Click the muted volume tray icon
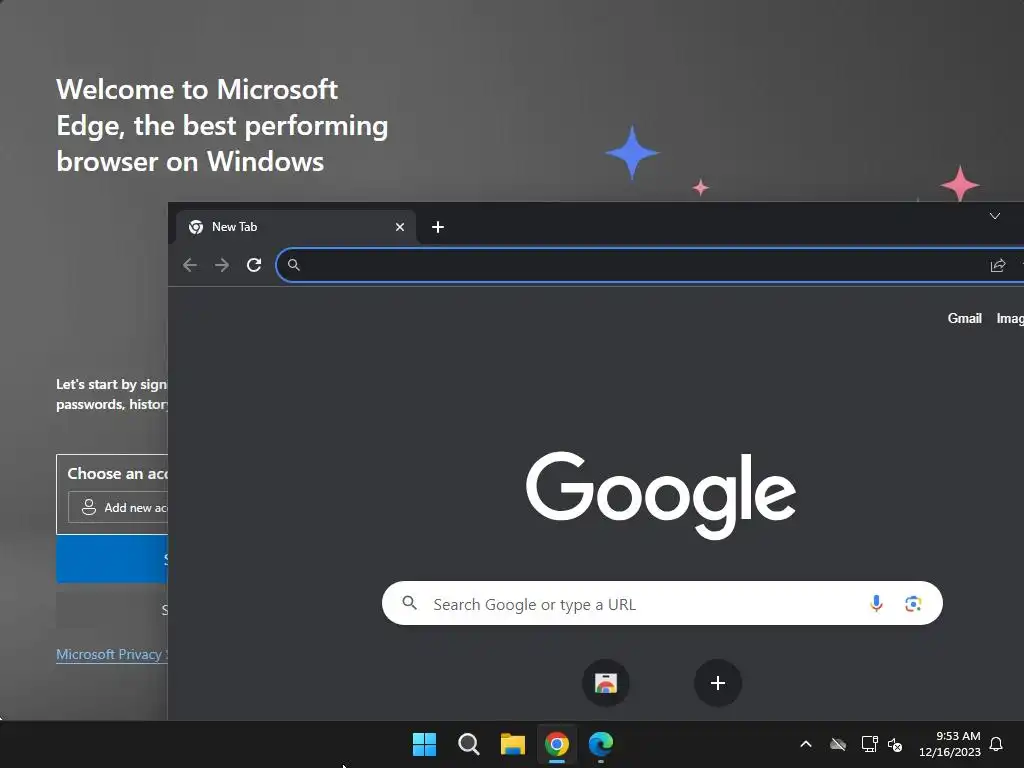 click(895, 744)
